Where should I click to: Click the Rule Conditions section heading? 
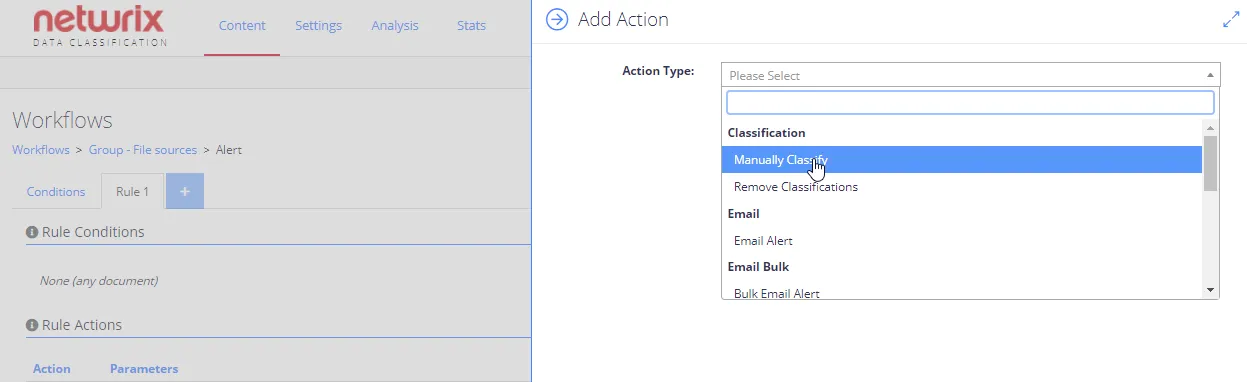point(93,232)
